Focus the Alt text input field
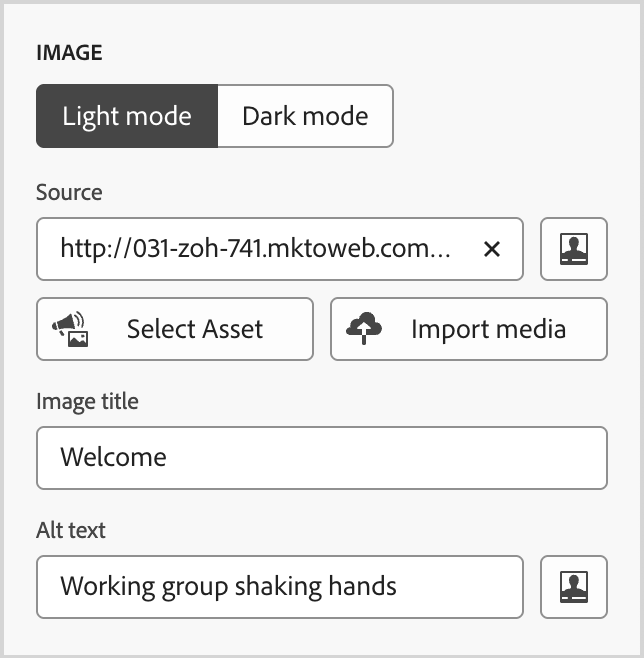644x658 pixels. point(280,587)
